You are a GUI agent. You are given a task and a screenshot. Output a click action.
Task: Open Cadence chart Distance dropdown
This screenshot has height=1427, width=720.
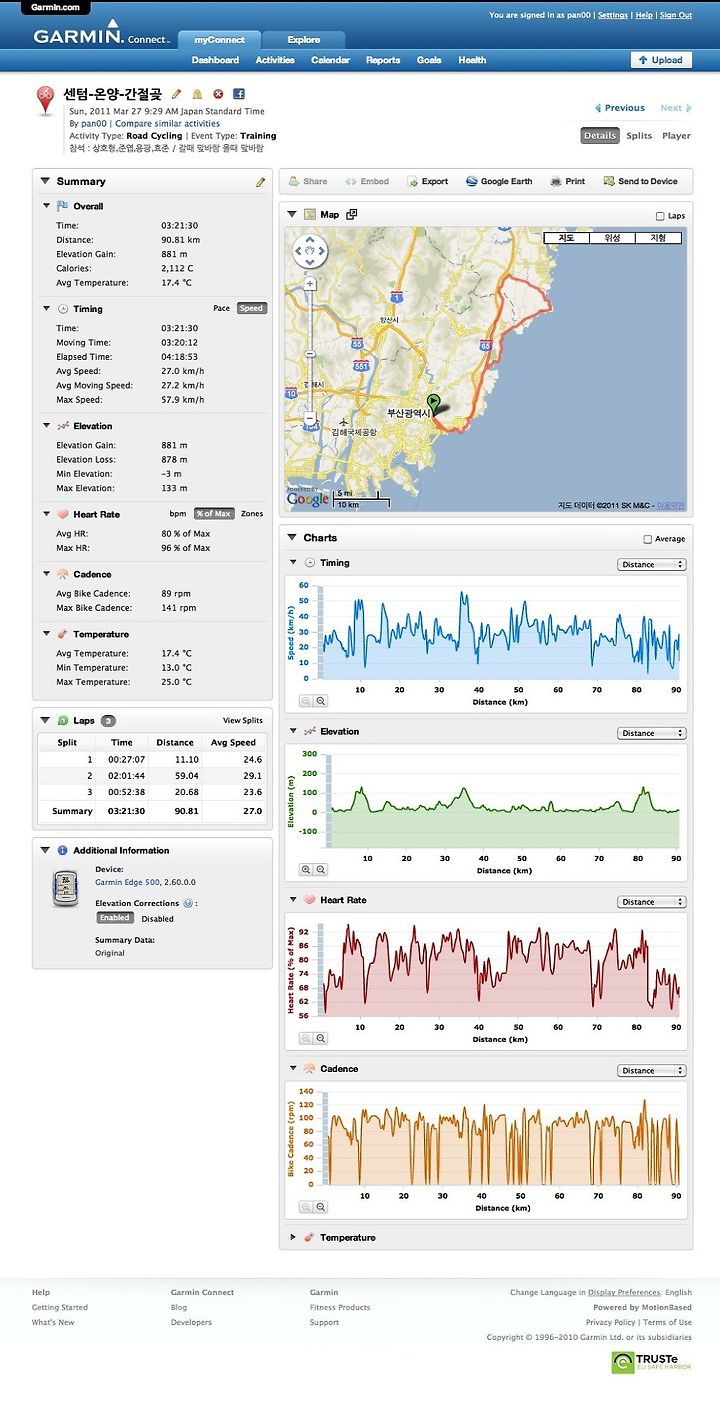[x=652, y=1071]
